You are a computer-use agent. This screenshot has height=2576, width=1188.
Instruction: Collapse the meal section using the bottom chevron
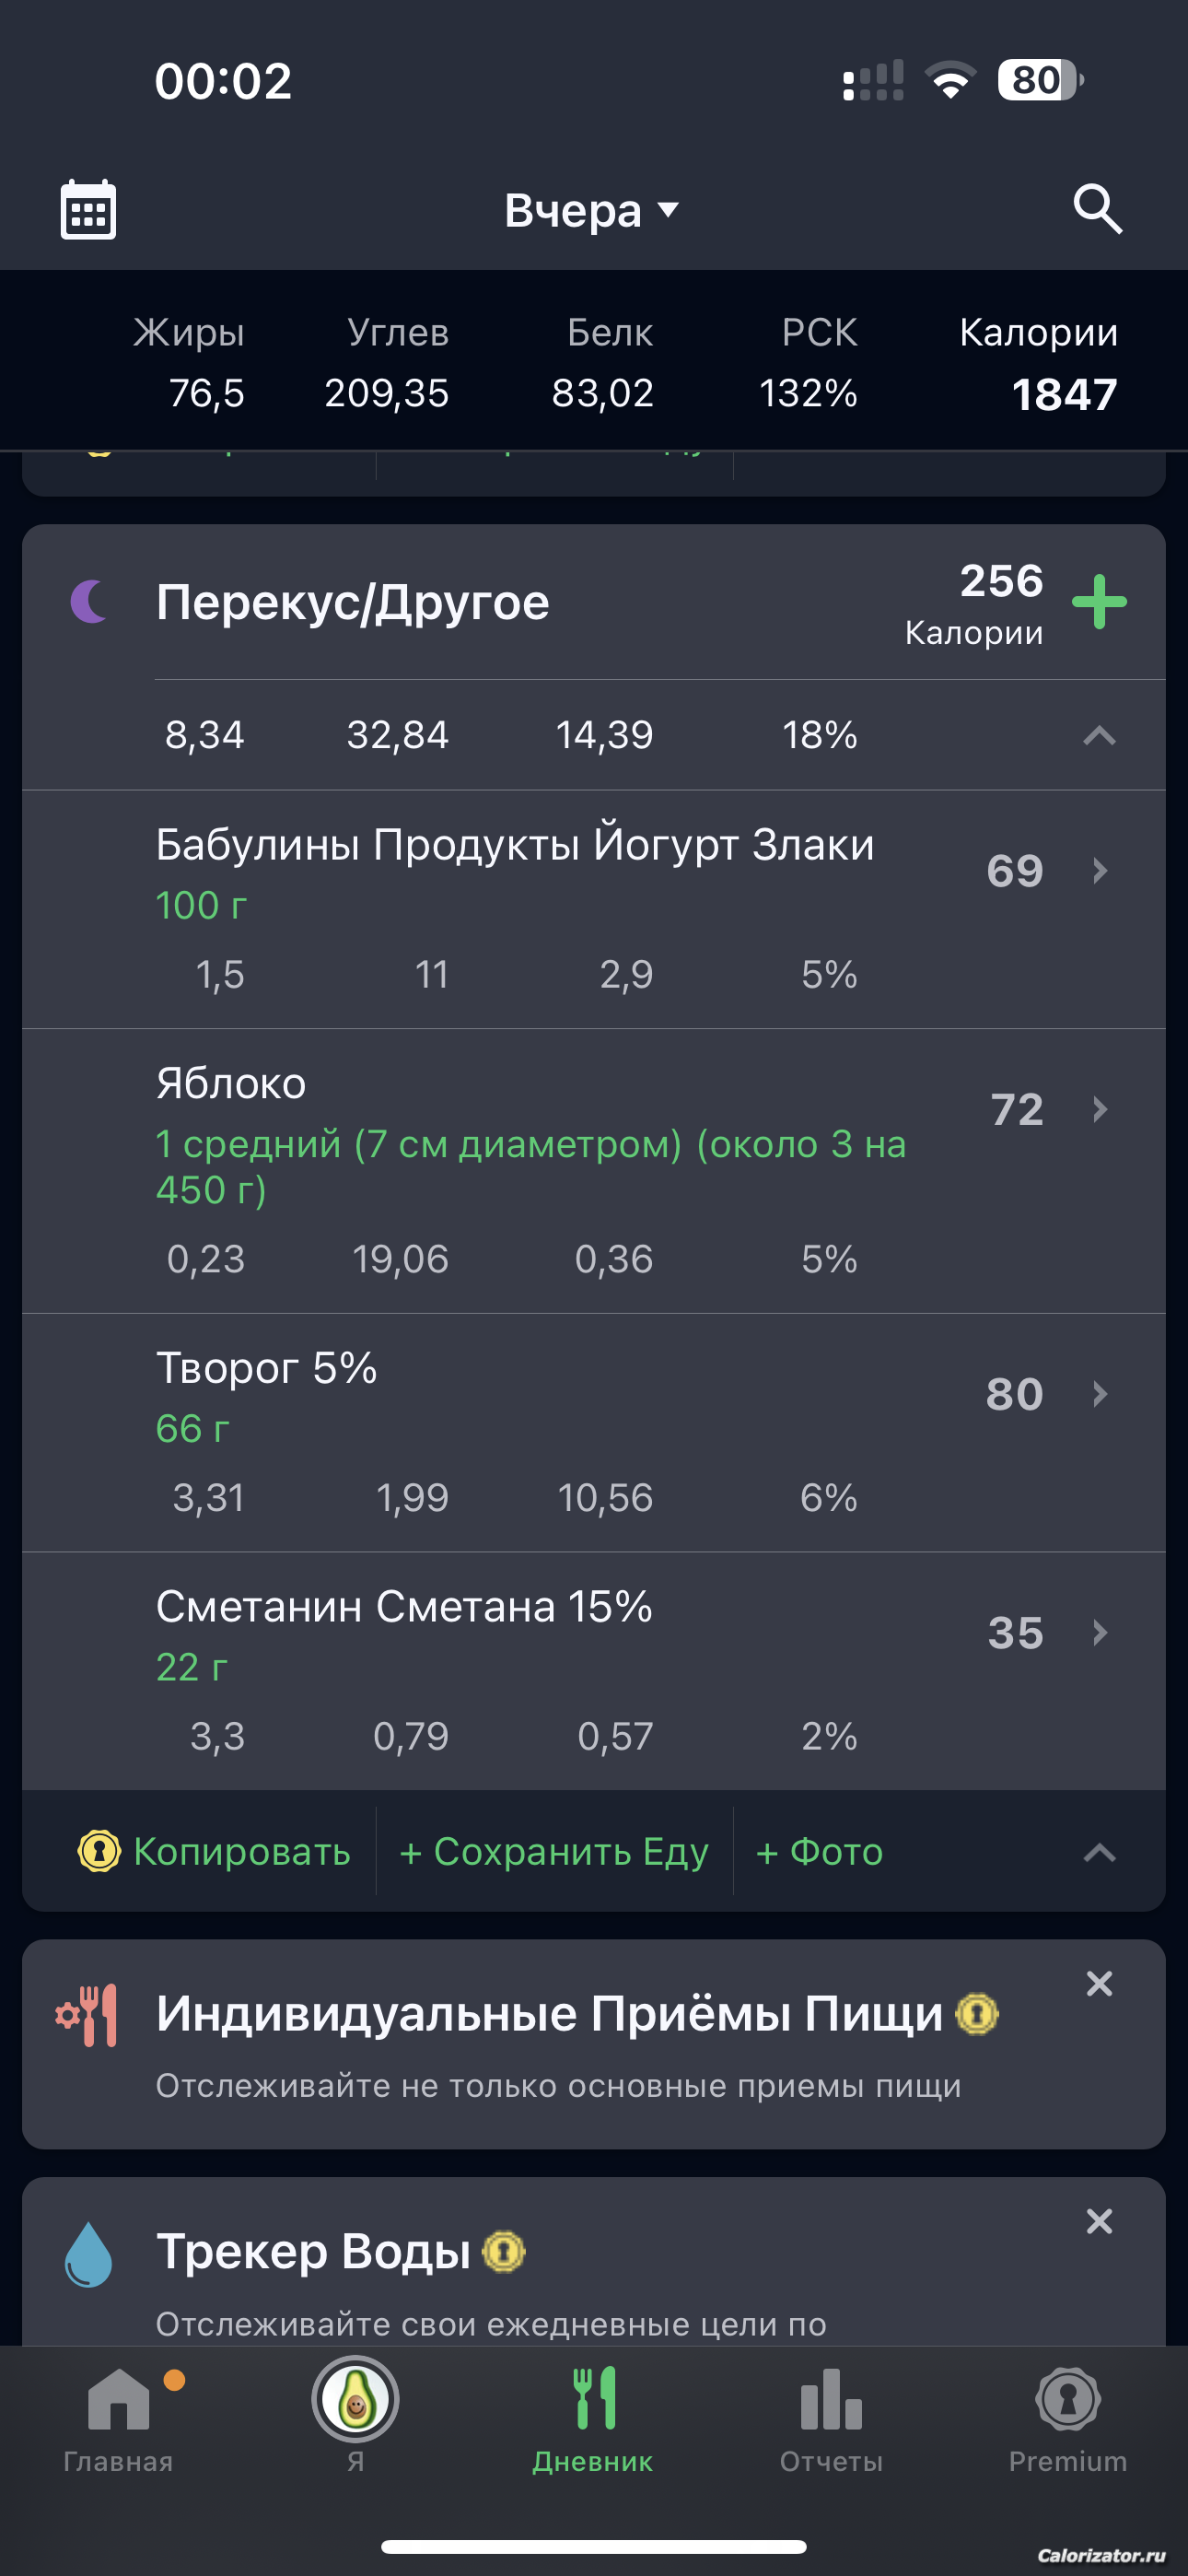click(x=1098, y=1852)
